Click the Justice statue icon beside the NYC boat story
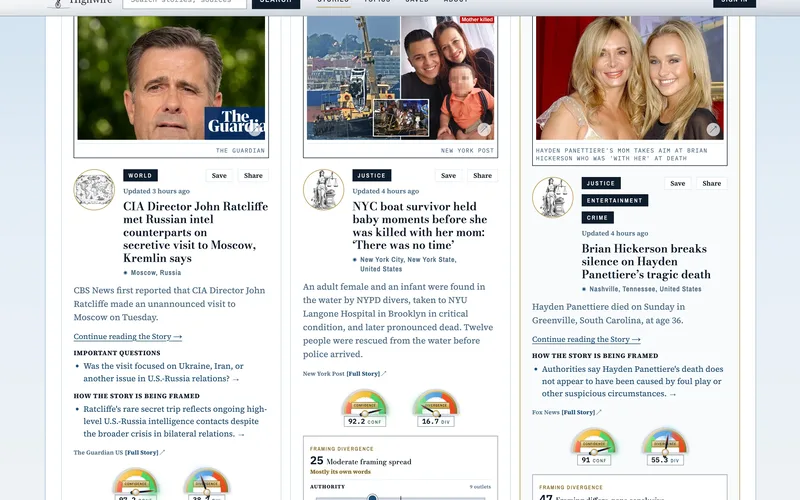Viewport: 800px width, 500px height. pyautogui.click(x=323, y=189)
